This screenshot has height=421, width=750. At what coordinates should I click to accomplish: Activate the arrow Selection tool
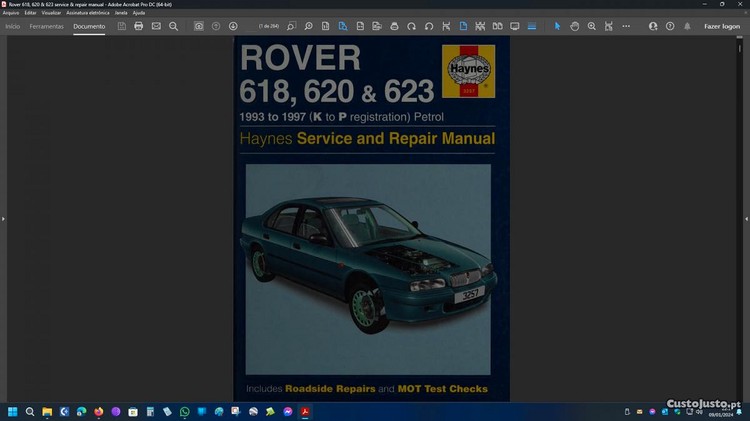pyautogui.click(x=558, y=26)
